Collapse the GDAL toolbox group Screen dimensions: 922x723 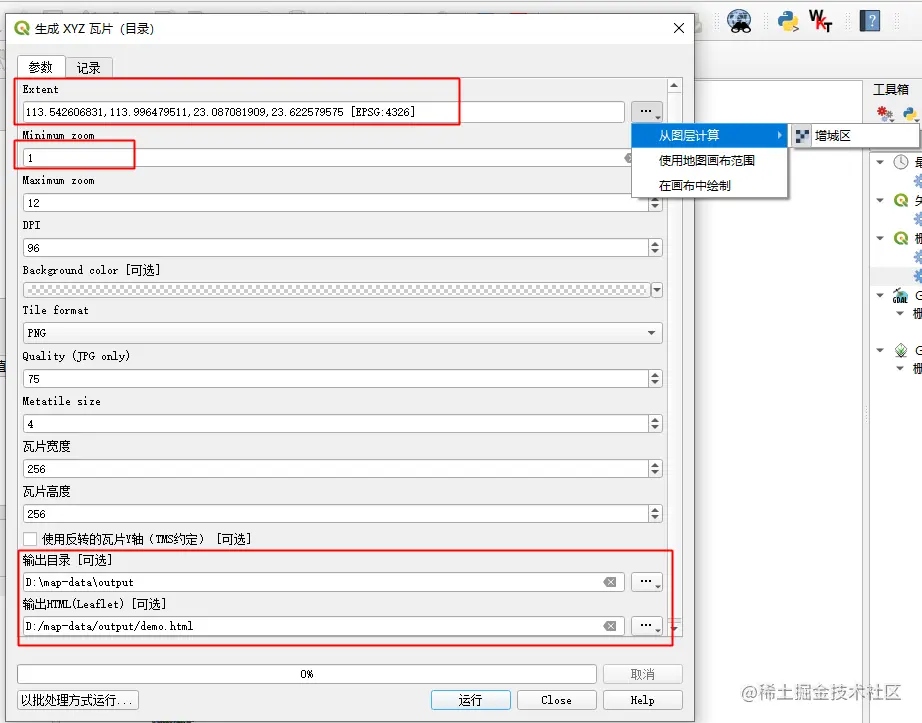(880, 296)
